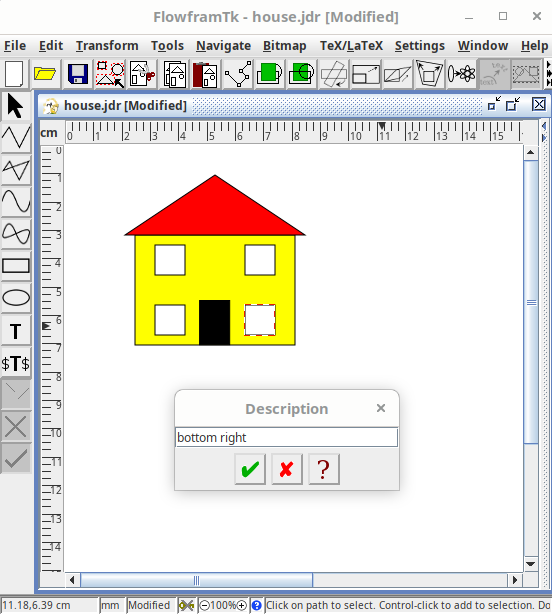Close the Description dialog
Screen dimensions: 552x616
pos(381,408)
